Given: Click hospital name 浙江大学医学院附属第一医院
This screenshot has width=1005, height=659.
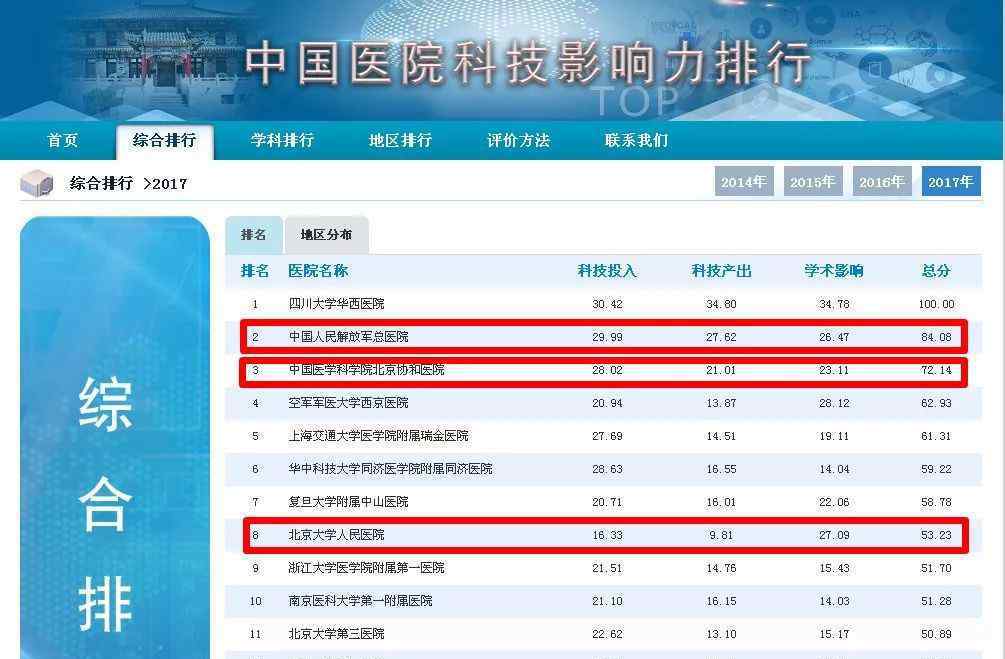Looking at the screenshot, I should [x=367, y=568].
